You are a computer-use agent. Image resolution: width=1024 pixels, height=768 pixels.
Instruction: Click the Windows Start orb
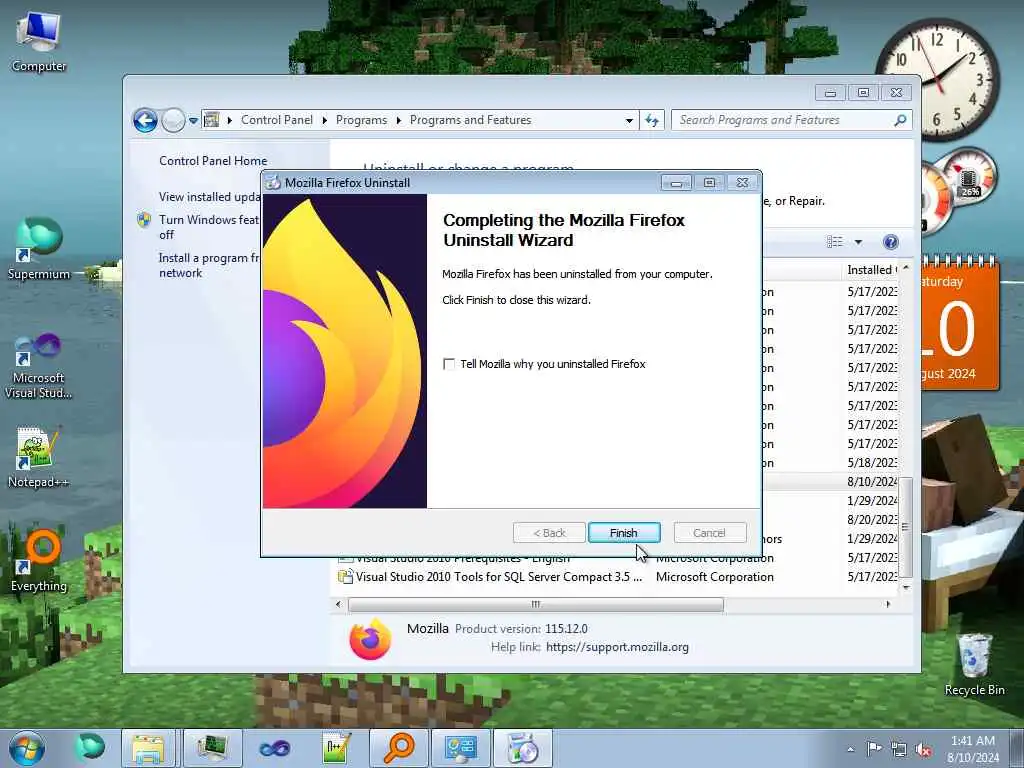pos(27,748)
